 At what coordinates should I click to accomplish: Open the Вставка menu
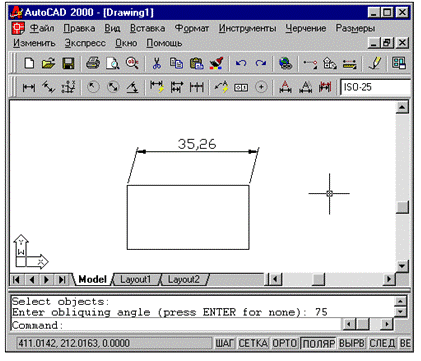147,28
